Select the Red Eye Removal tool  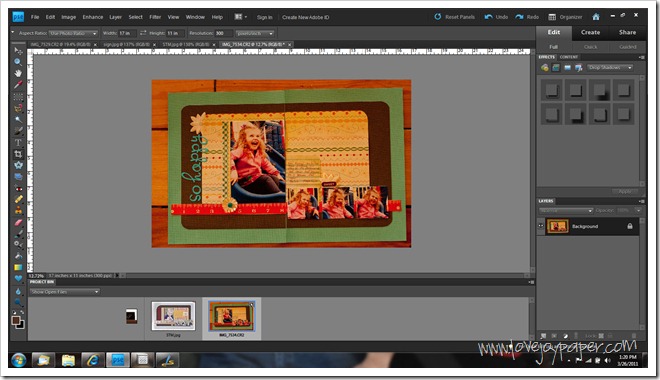pos(18,188)
